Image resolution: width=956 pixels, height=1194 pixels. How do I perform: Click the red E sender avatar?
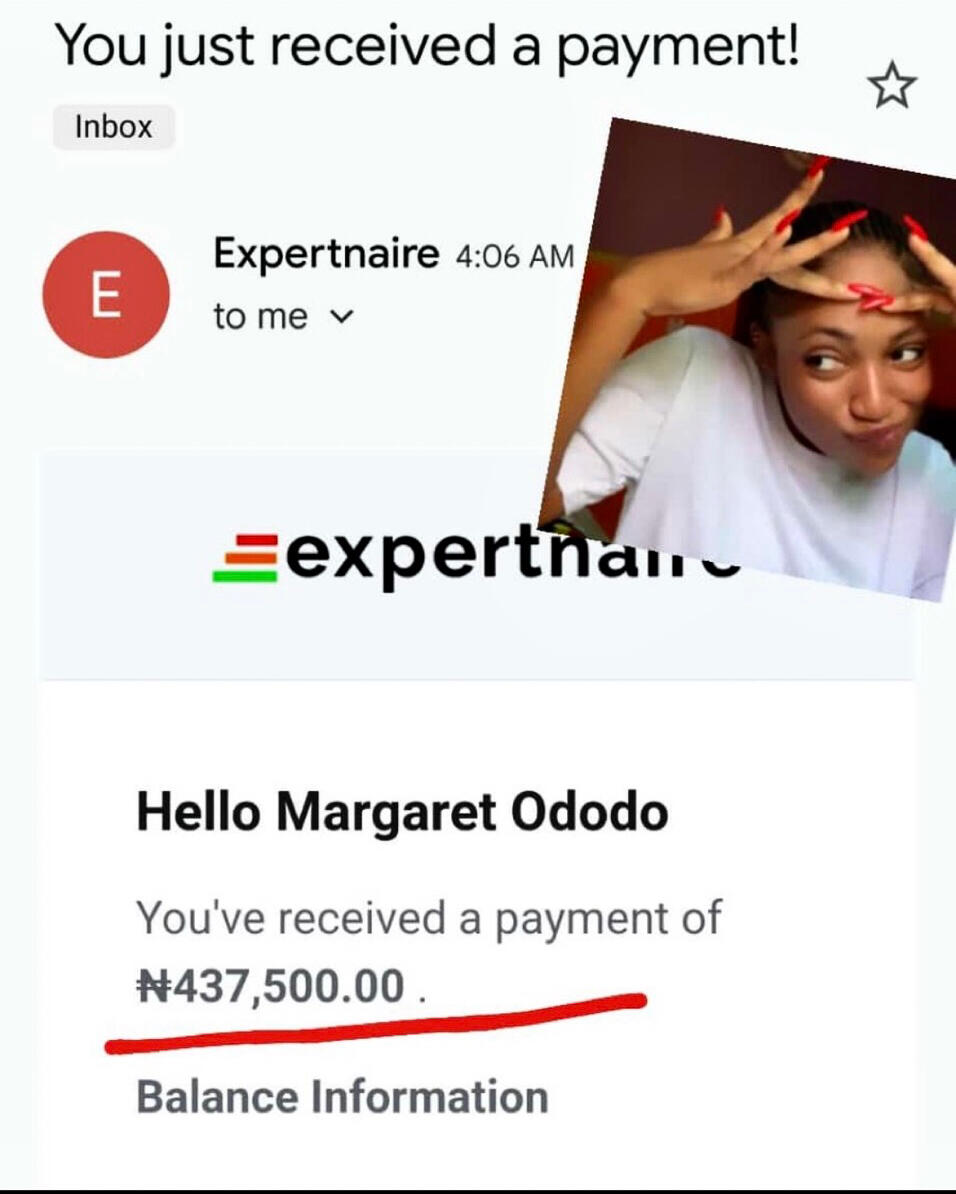[105, 294]
